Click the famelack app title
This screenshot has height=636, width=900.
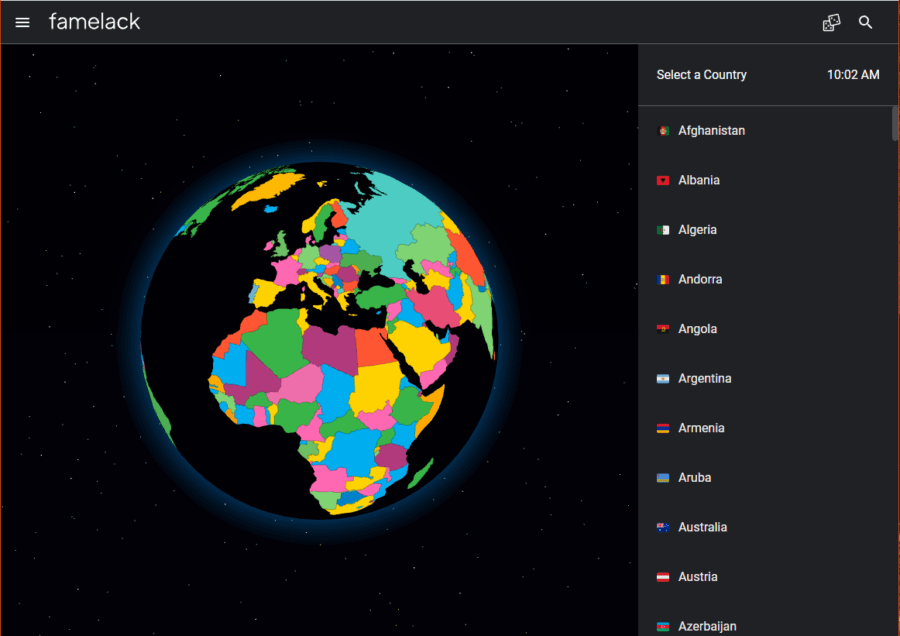click(94, 22)
